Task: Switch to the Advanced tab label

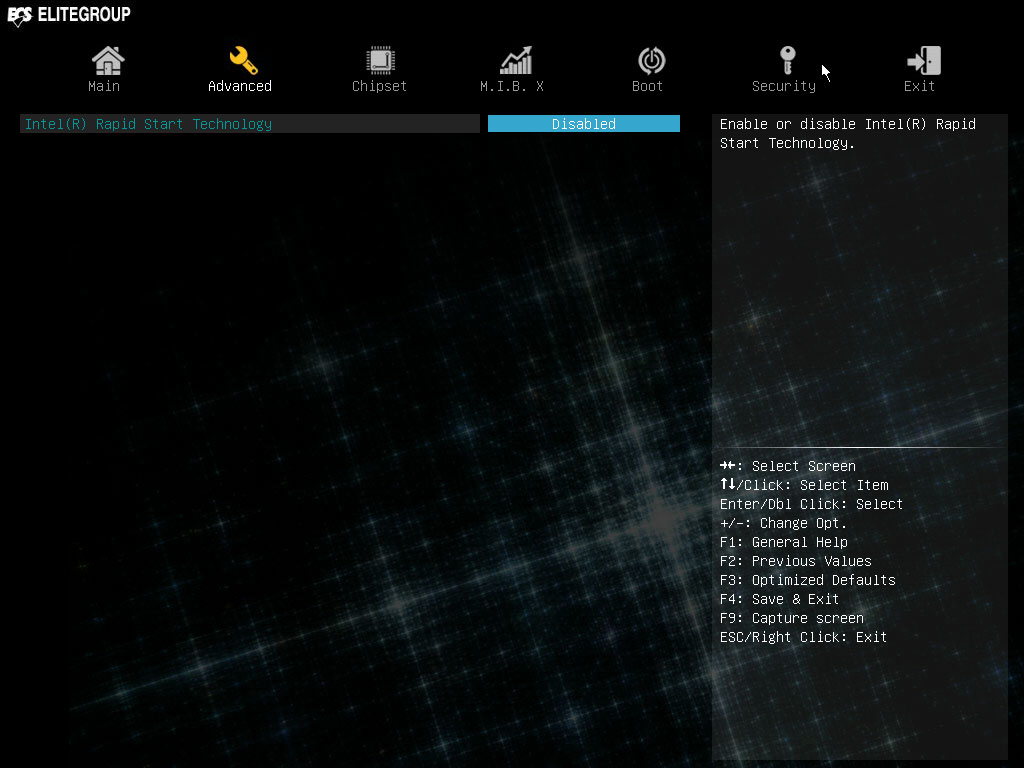Action: point(240,86)
